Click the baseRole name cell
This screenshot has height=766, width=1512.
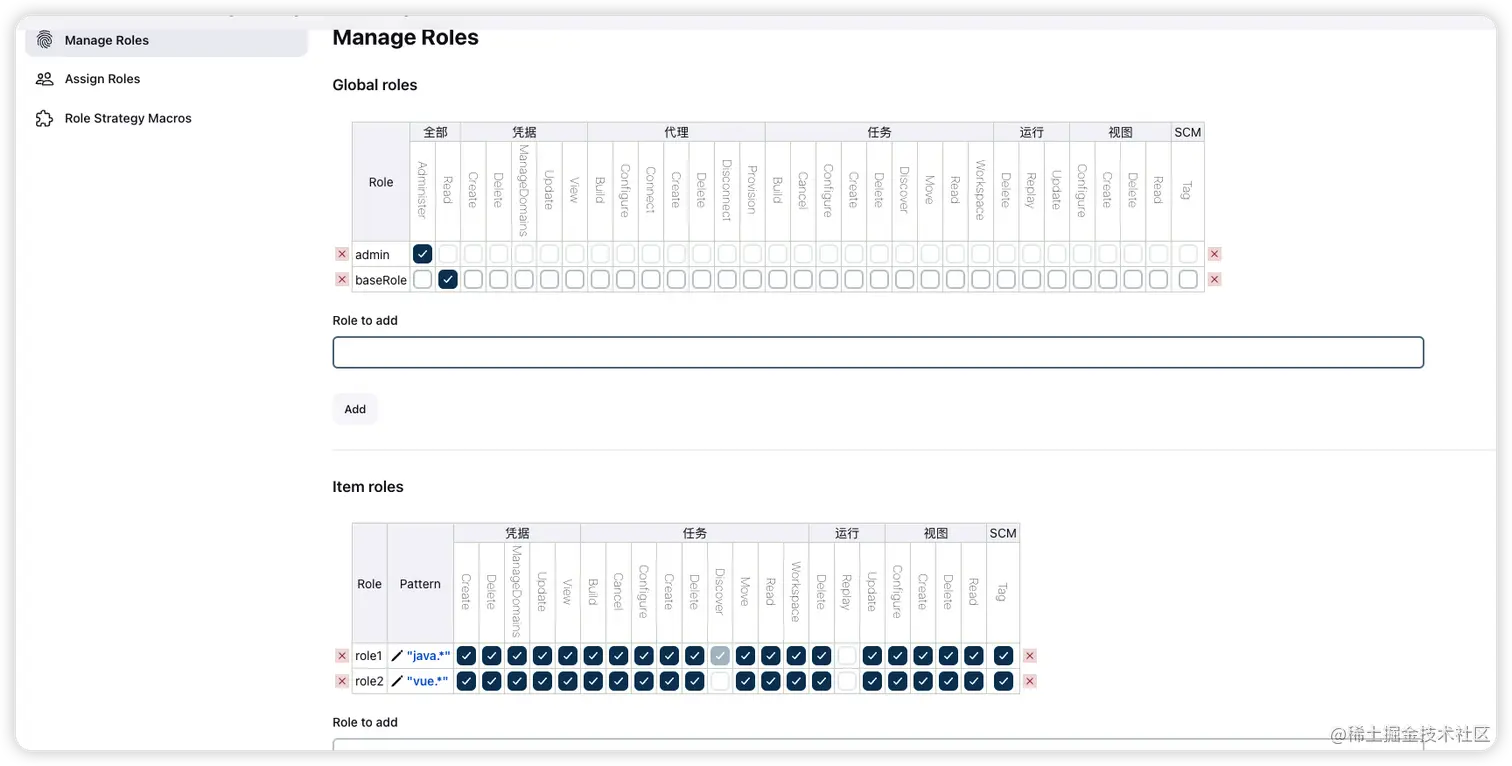(x=381, y=280)
